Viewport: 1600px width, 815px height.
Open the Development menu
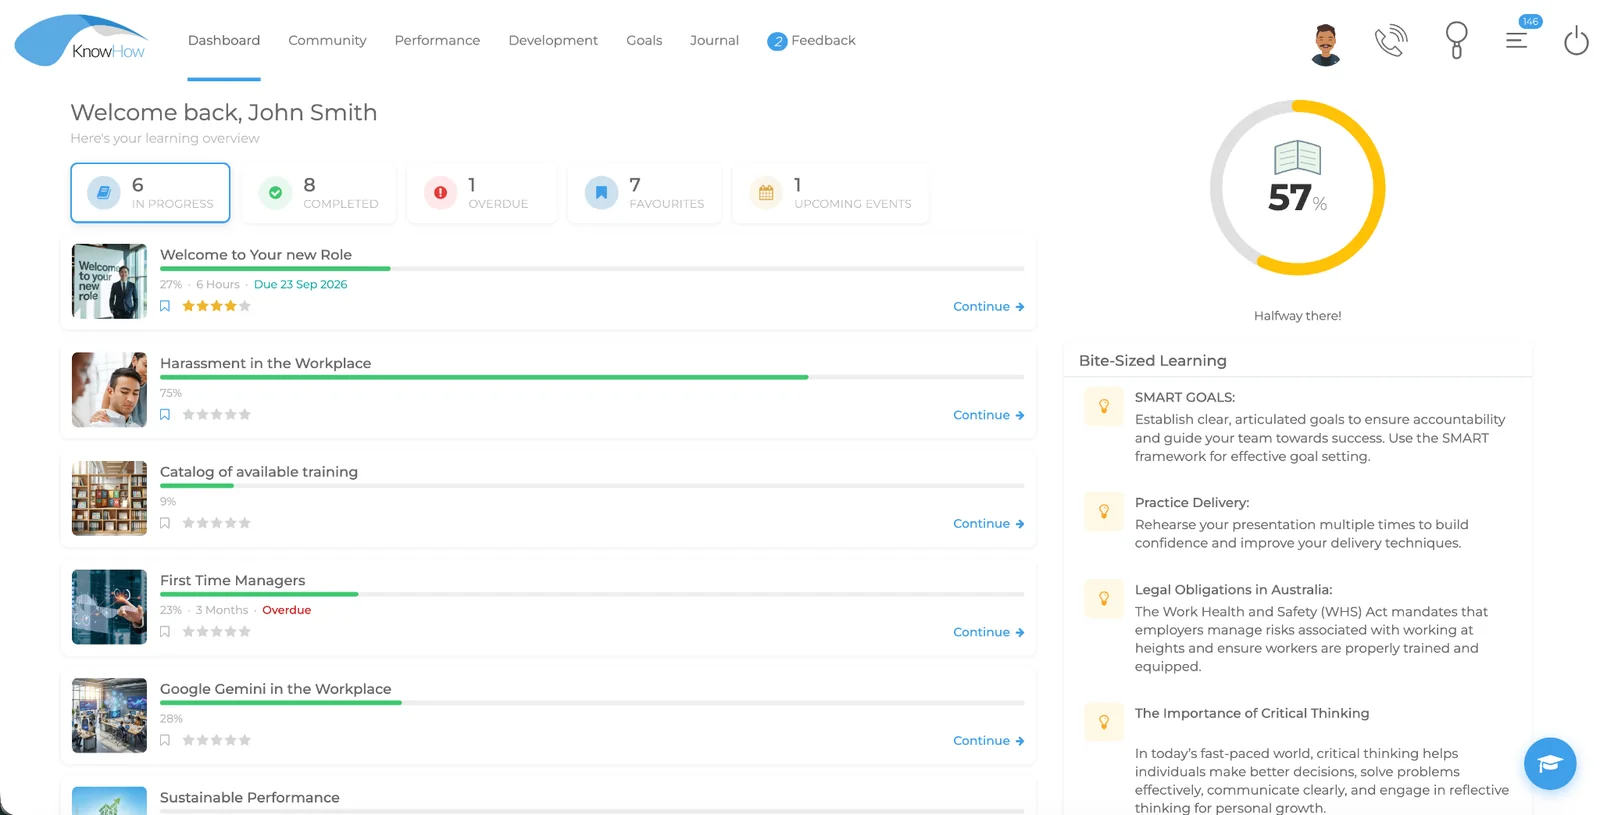tap(553, 40)
